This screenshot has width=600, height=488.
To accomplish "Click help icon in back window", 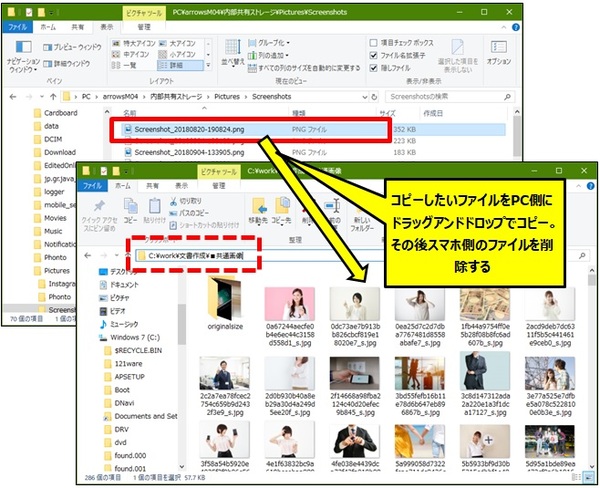I will tap(516, 27).
